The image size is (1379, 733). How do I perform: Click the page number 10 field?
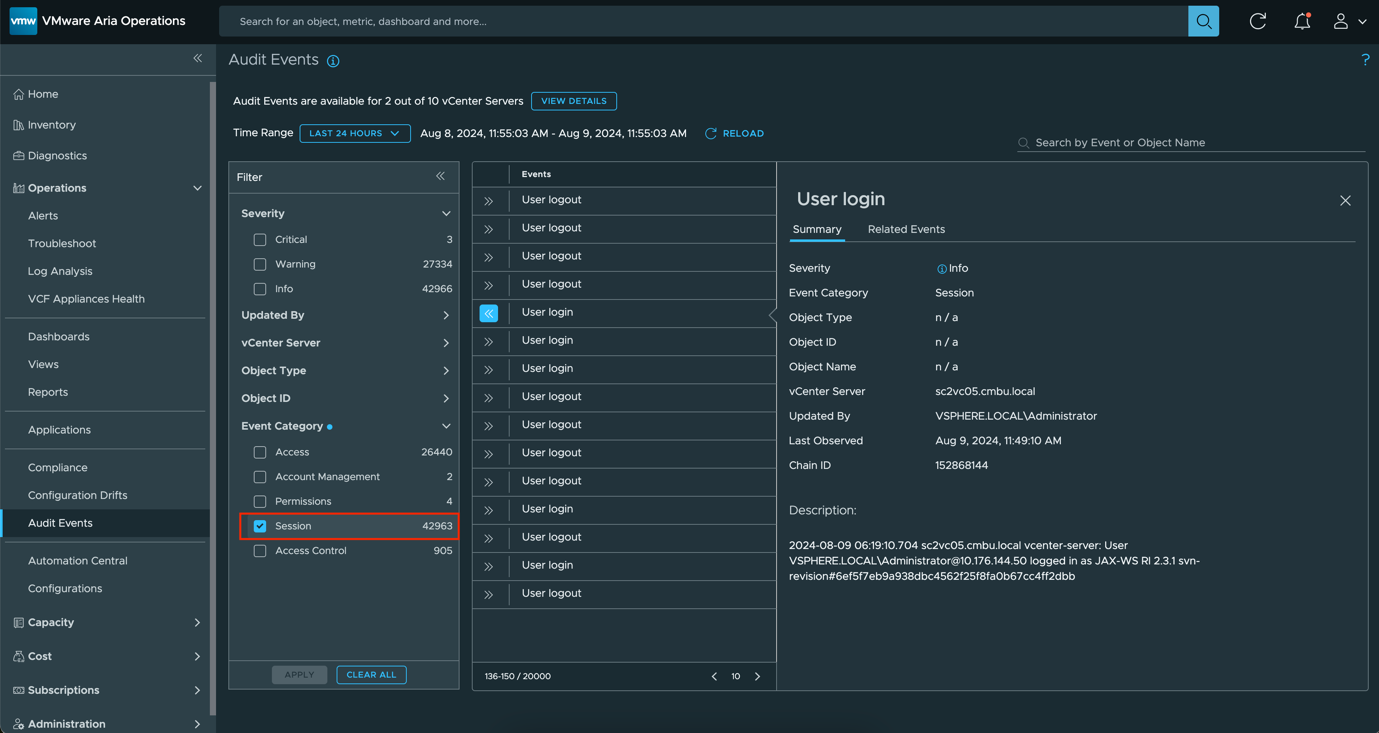click(736, 677)
